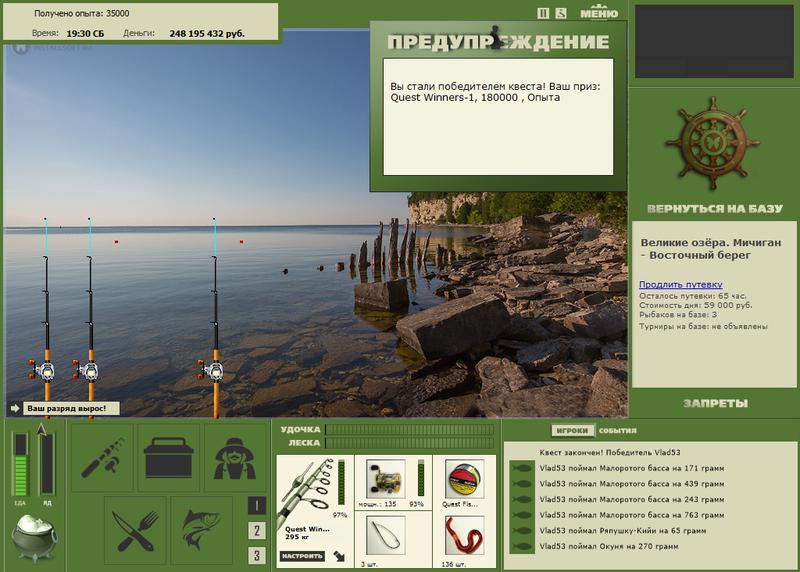
Task: Open the МЕНЮ menu
Action: pos(599,13)
